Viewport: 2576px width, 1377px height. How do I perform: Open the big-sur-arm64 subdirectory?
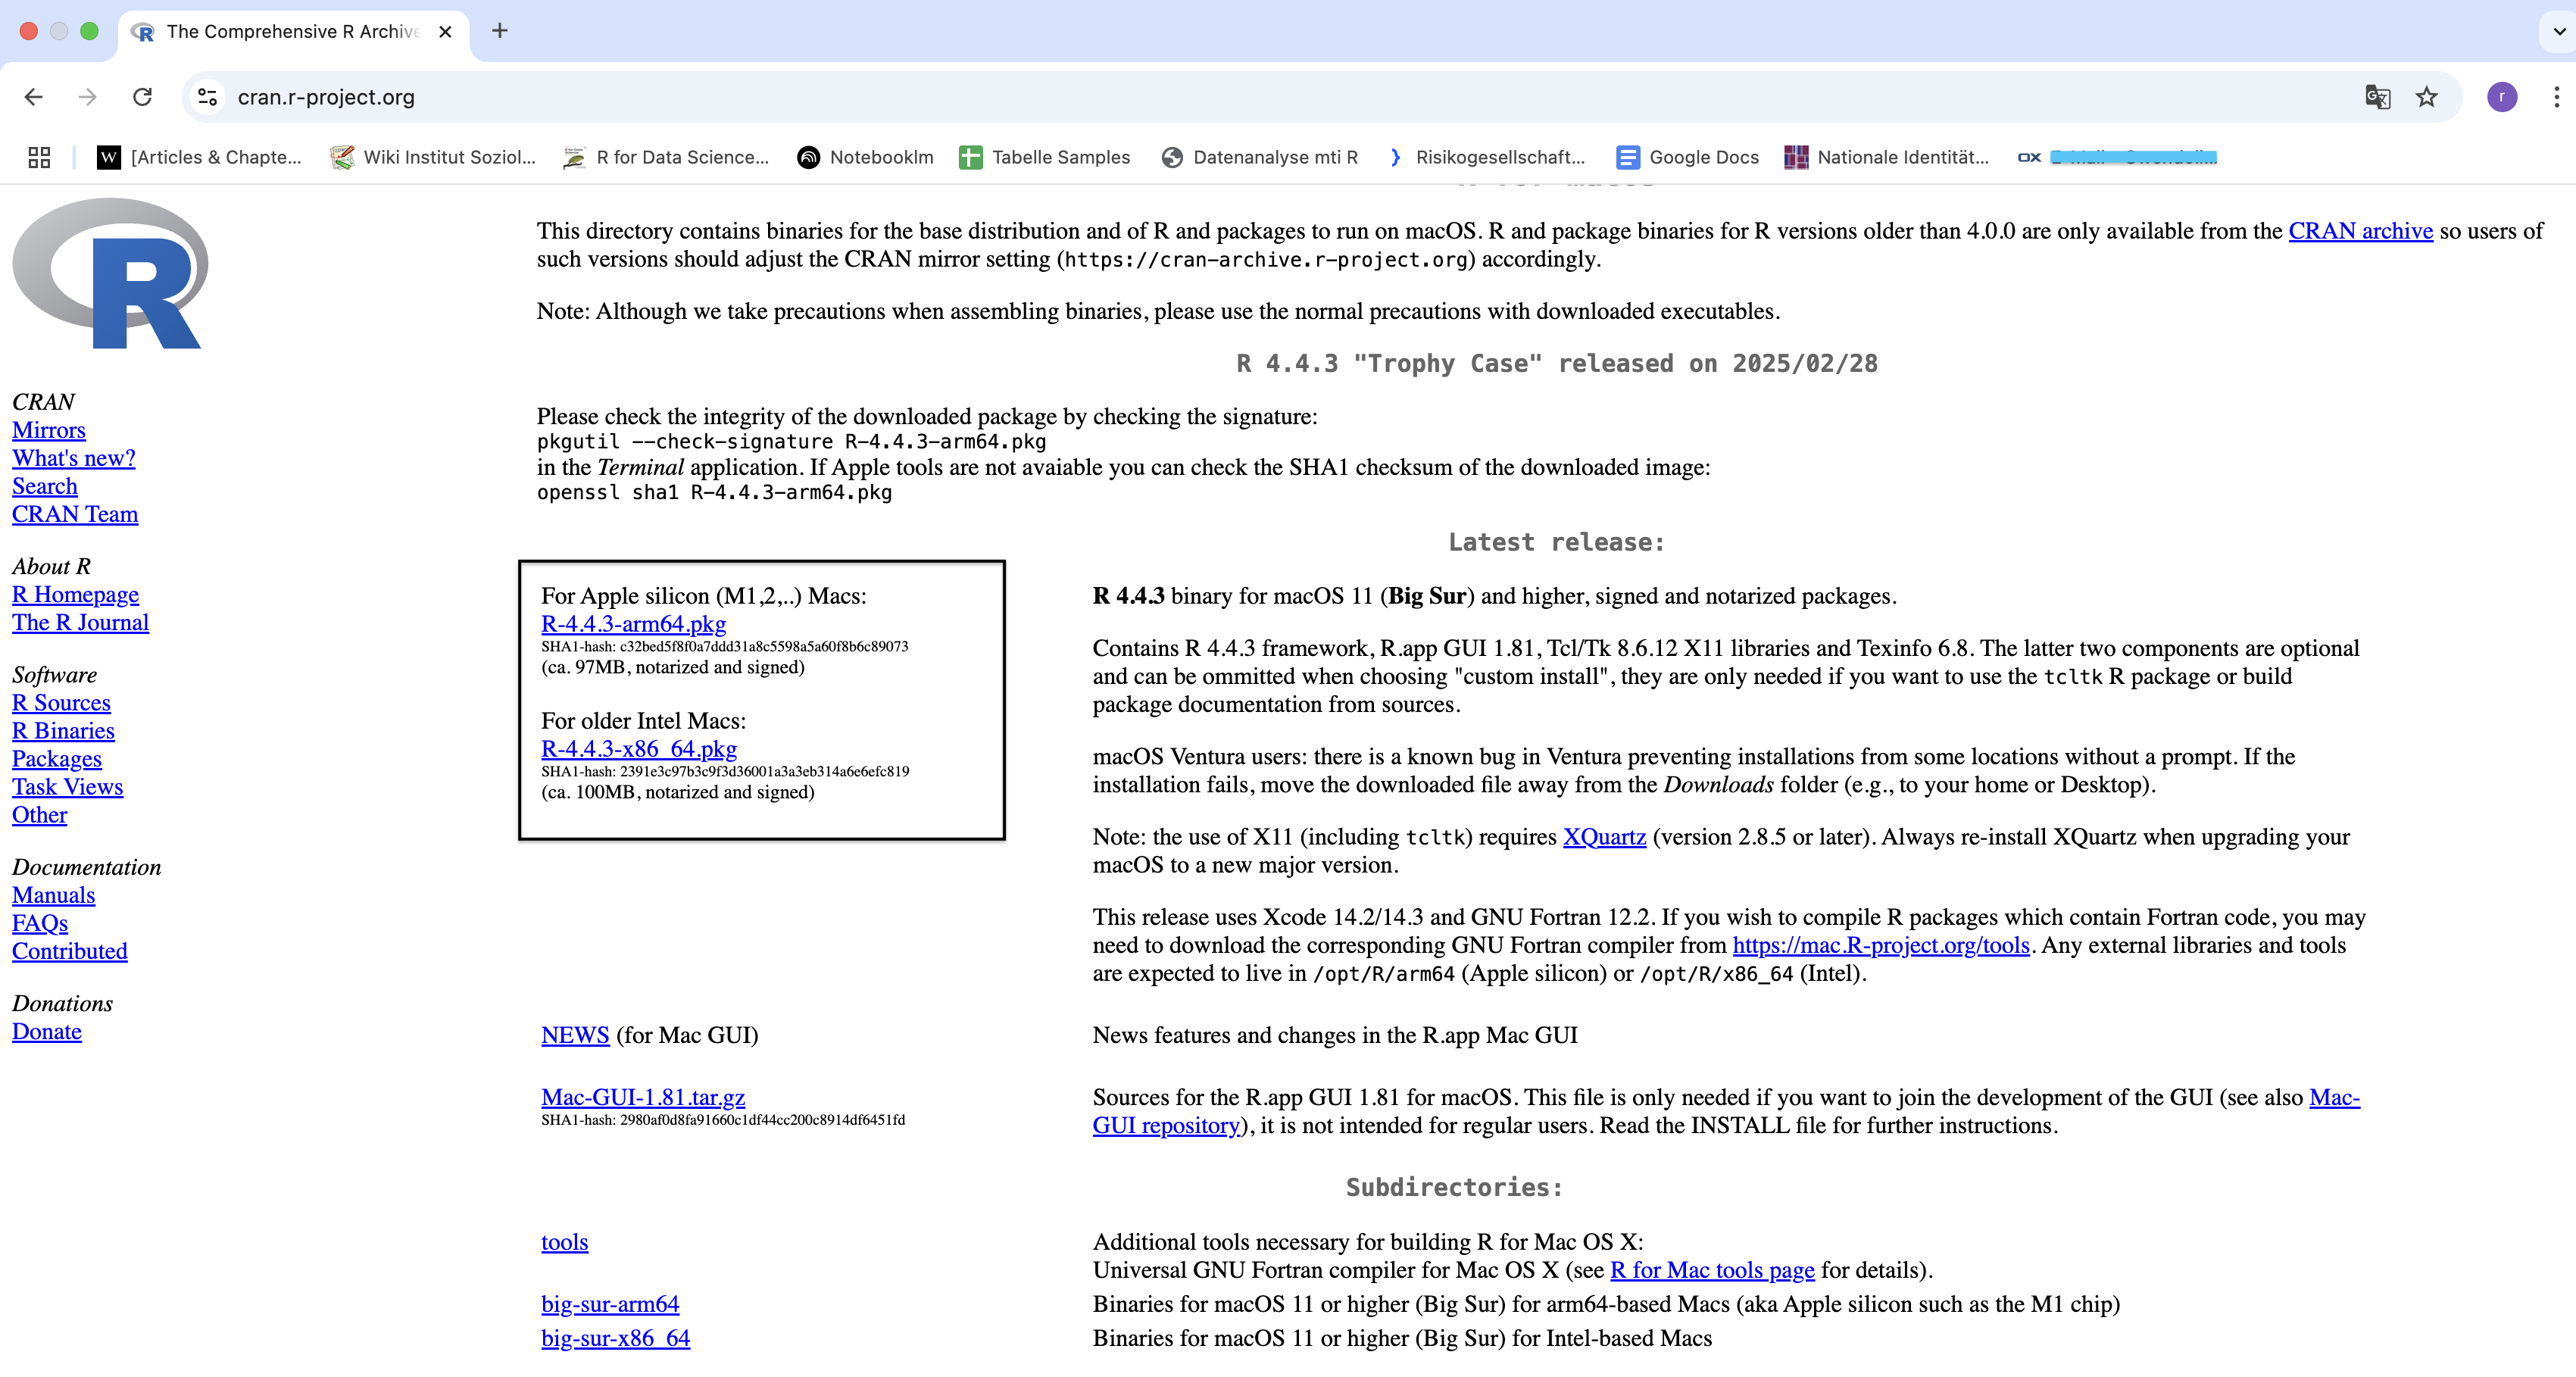coord(610,1304)
